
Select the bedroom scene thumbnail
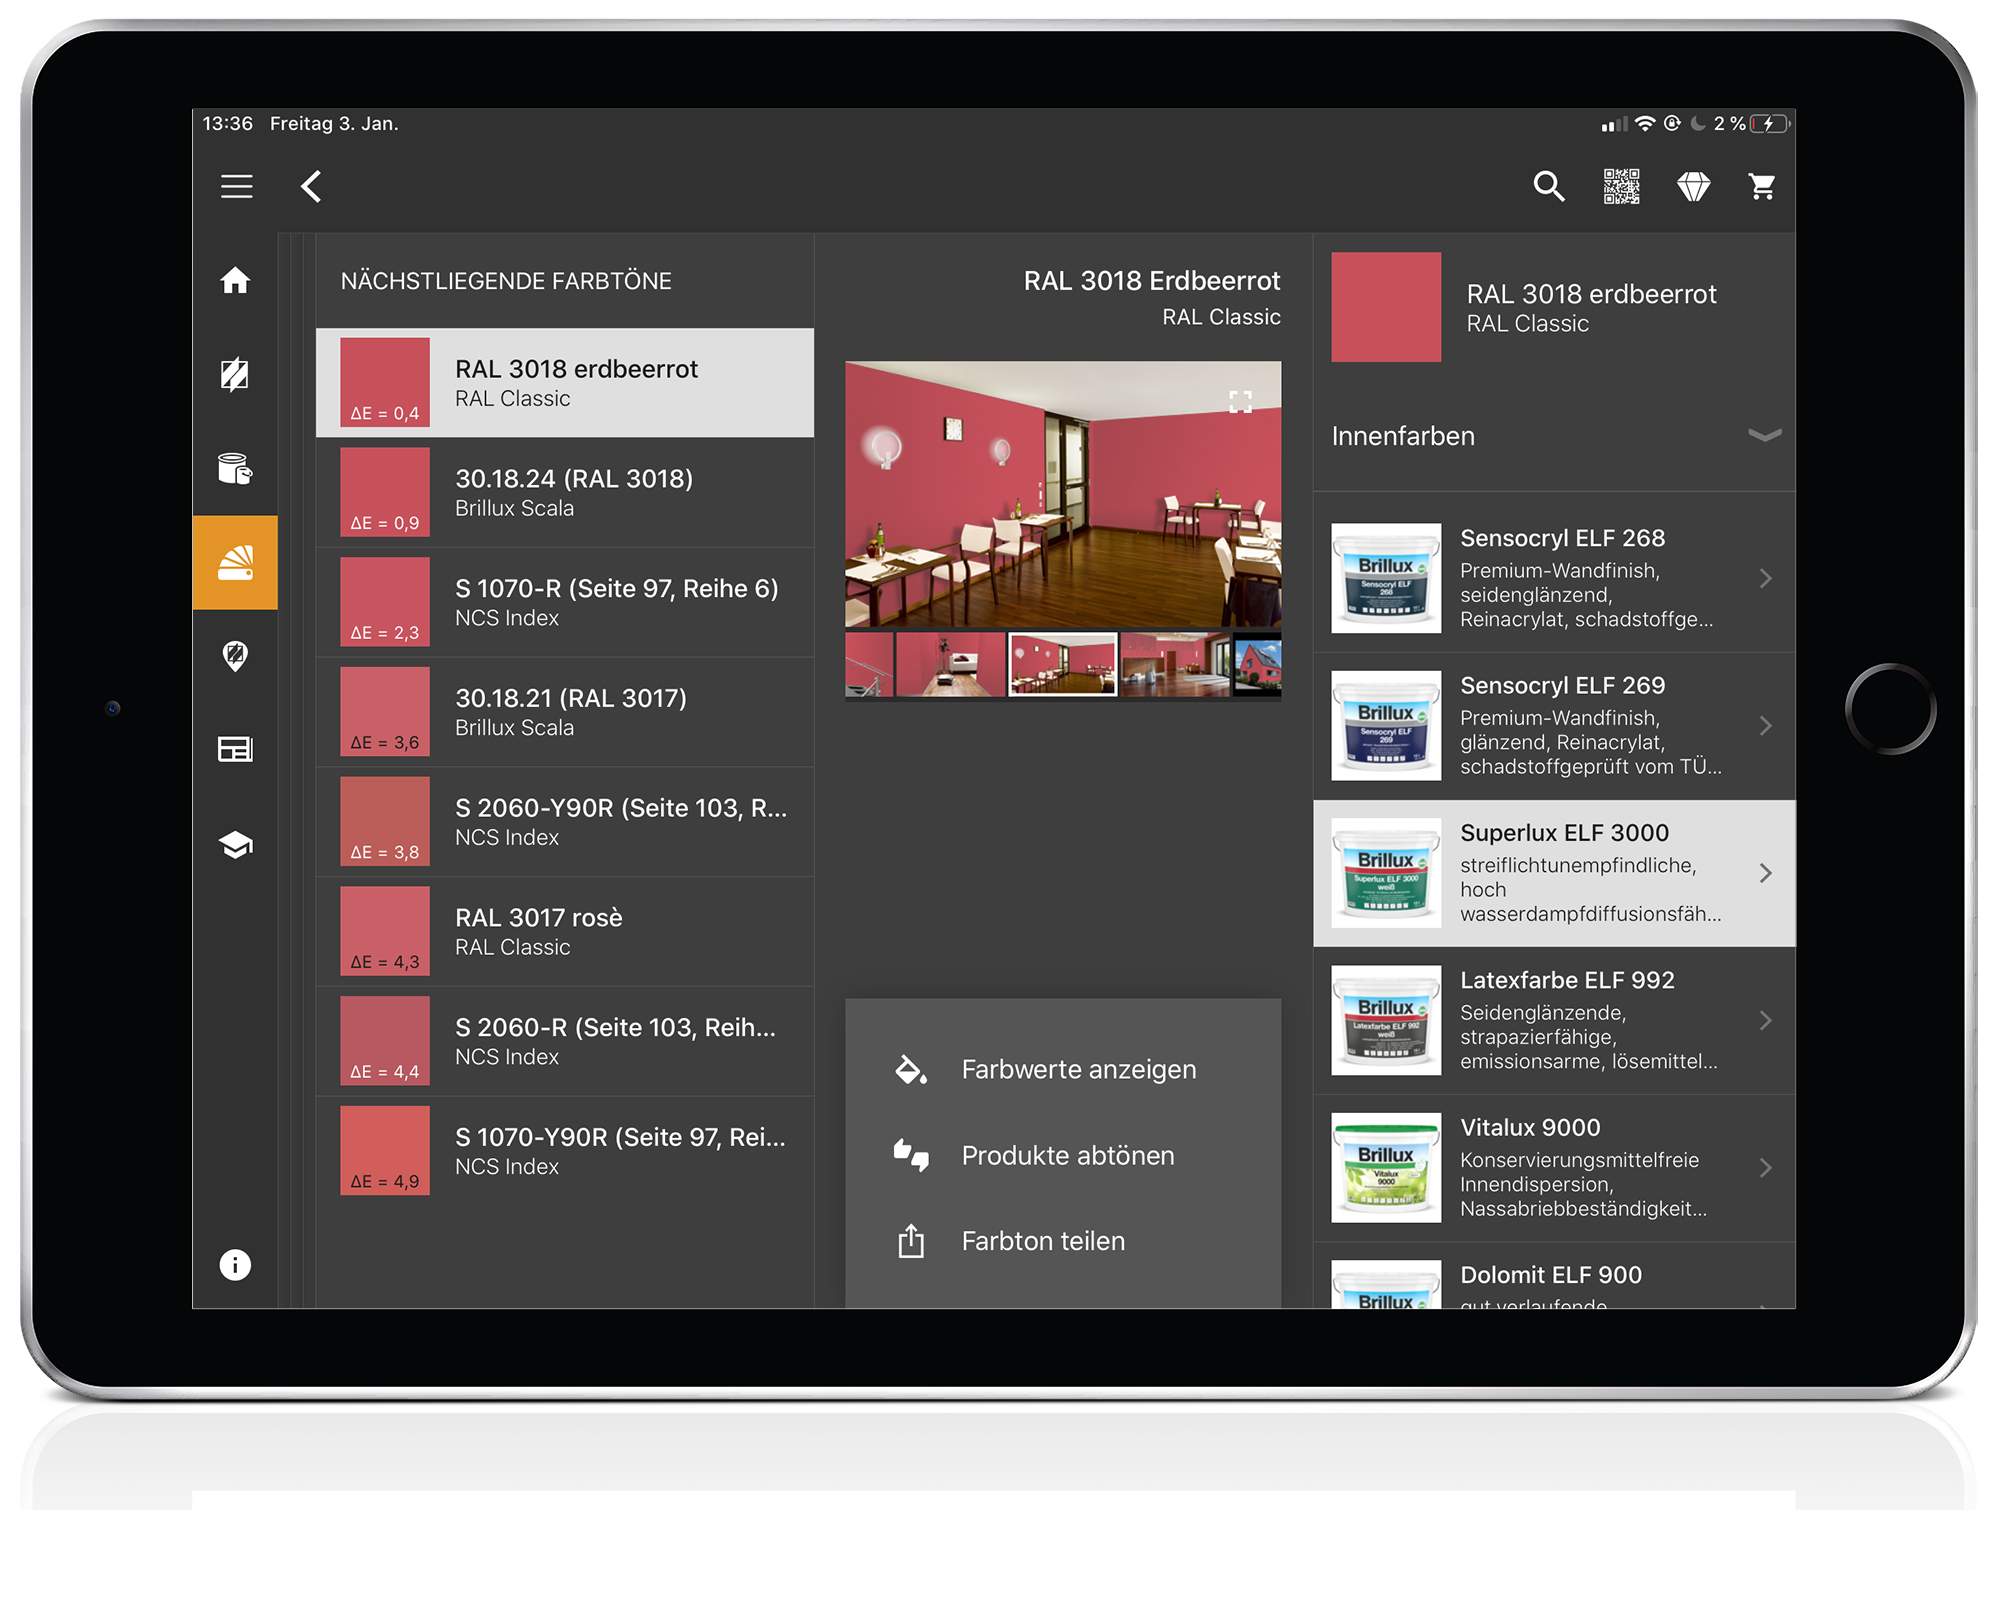pyautogui.click(x=951, y=664)
